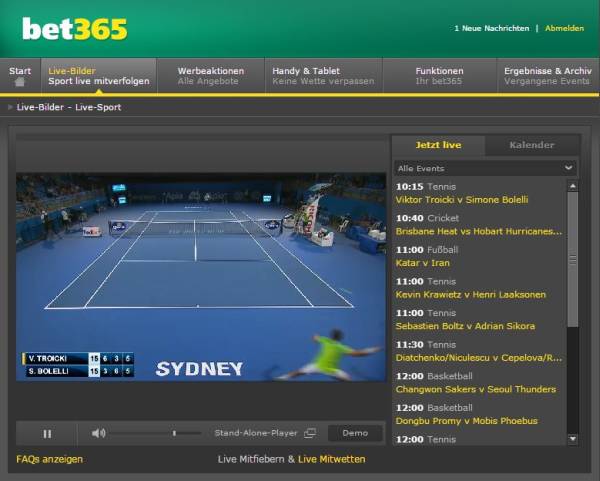Switch to the Kalender tab
This screenshot has width=600, height=481.
point(532,145)
